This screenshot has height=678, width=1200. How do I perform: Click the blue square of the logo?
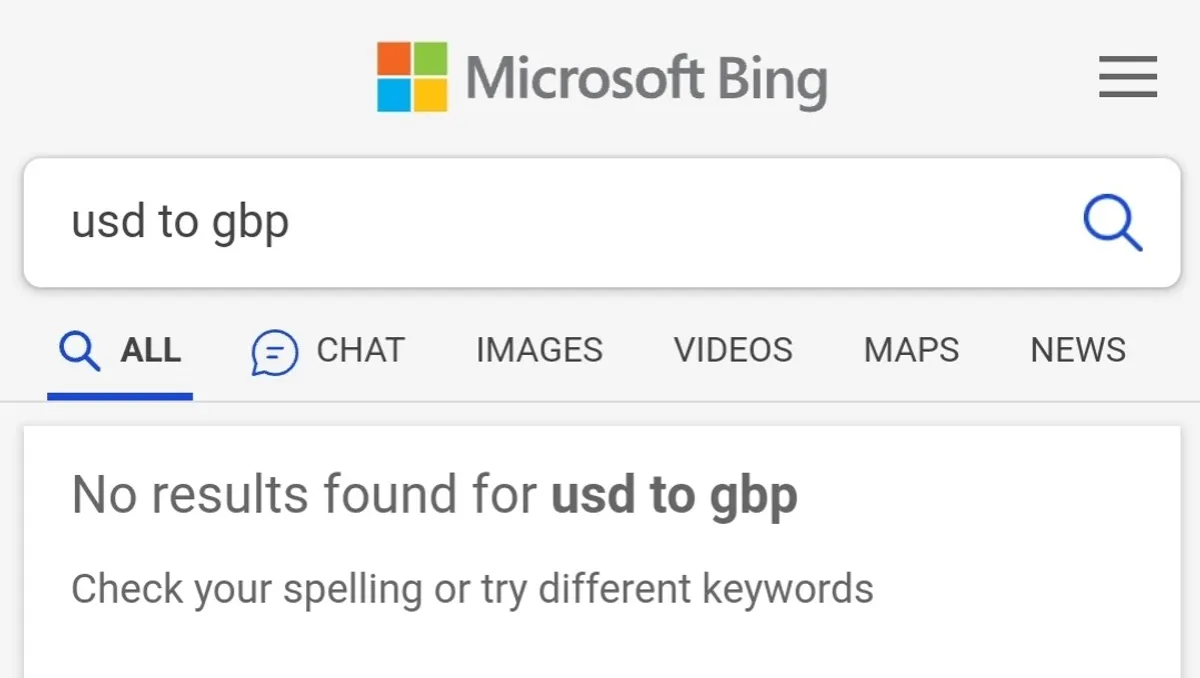pyautogui.click(x=394, y=95)
